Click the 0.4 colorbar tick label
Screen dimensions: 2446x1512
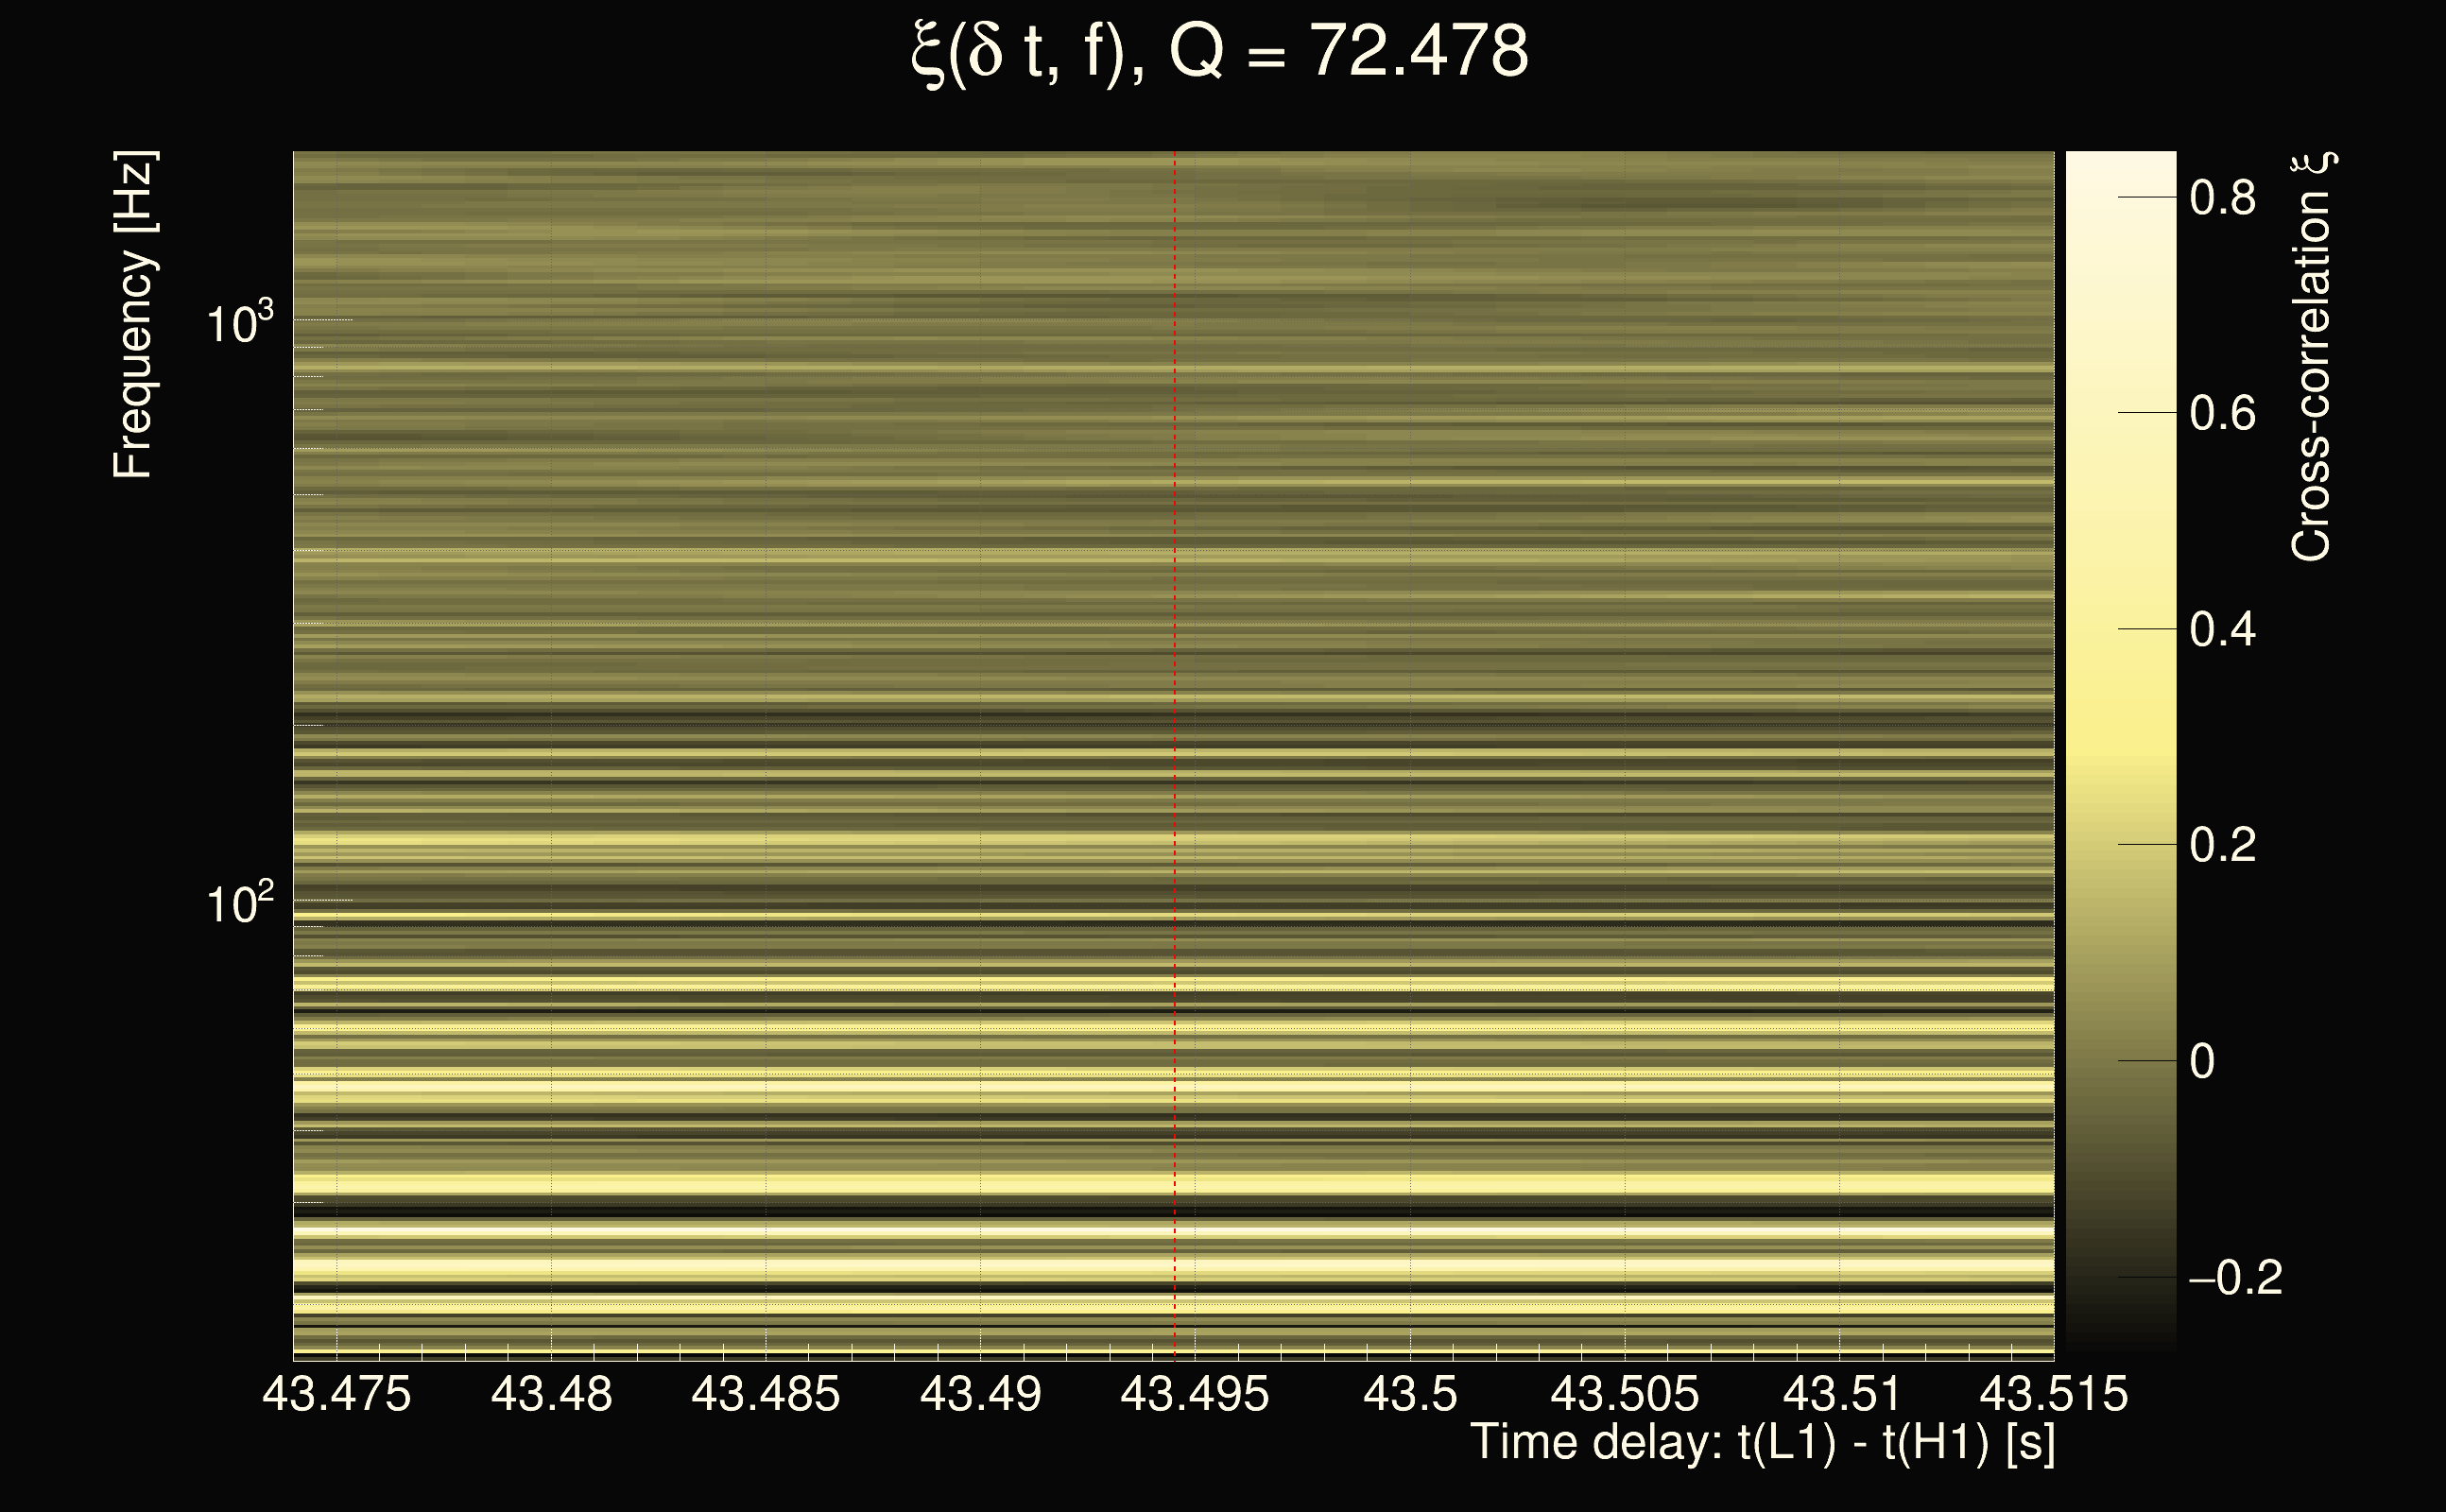[x=2222, y=630]
